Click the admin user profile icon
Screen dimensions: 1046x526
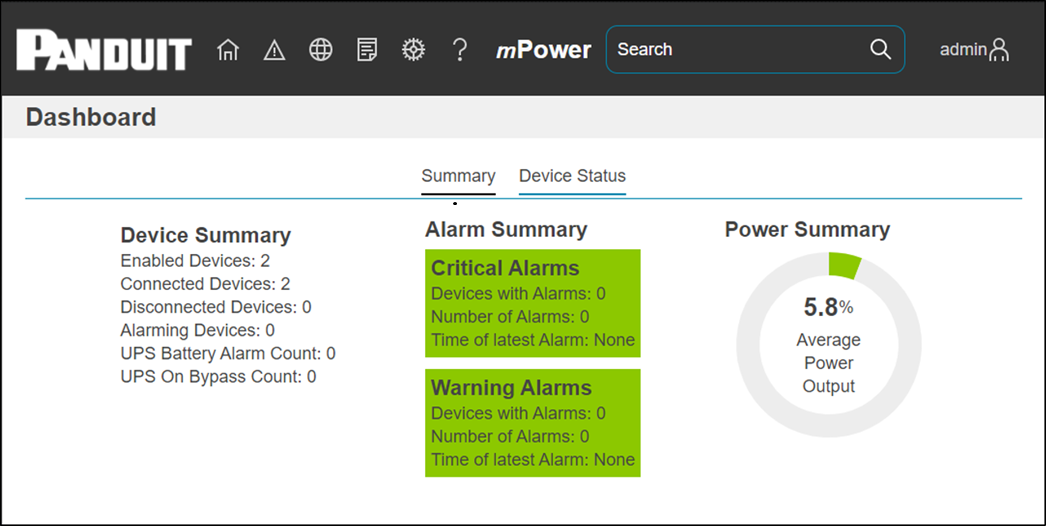pos(998,50)
